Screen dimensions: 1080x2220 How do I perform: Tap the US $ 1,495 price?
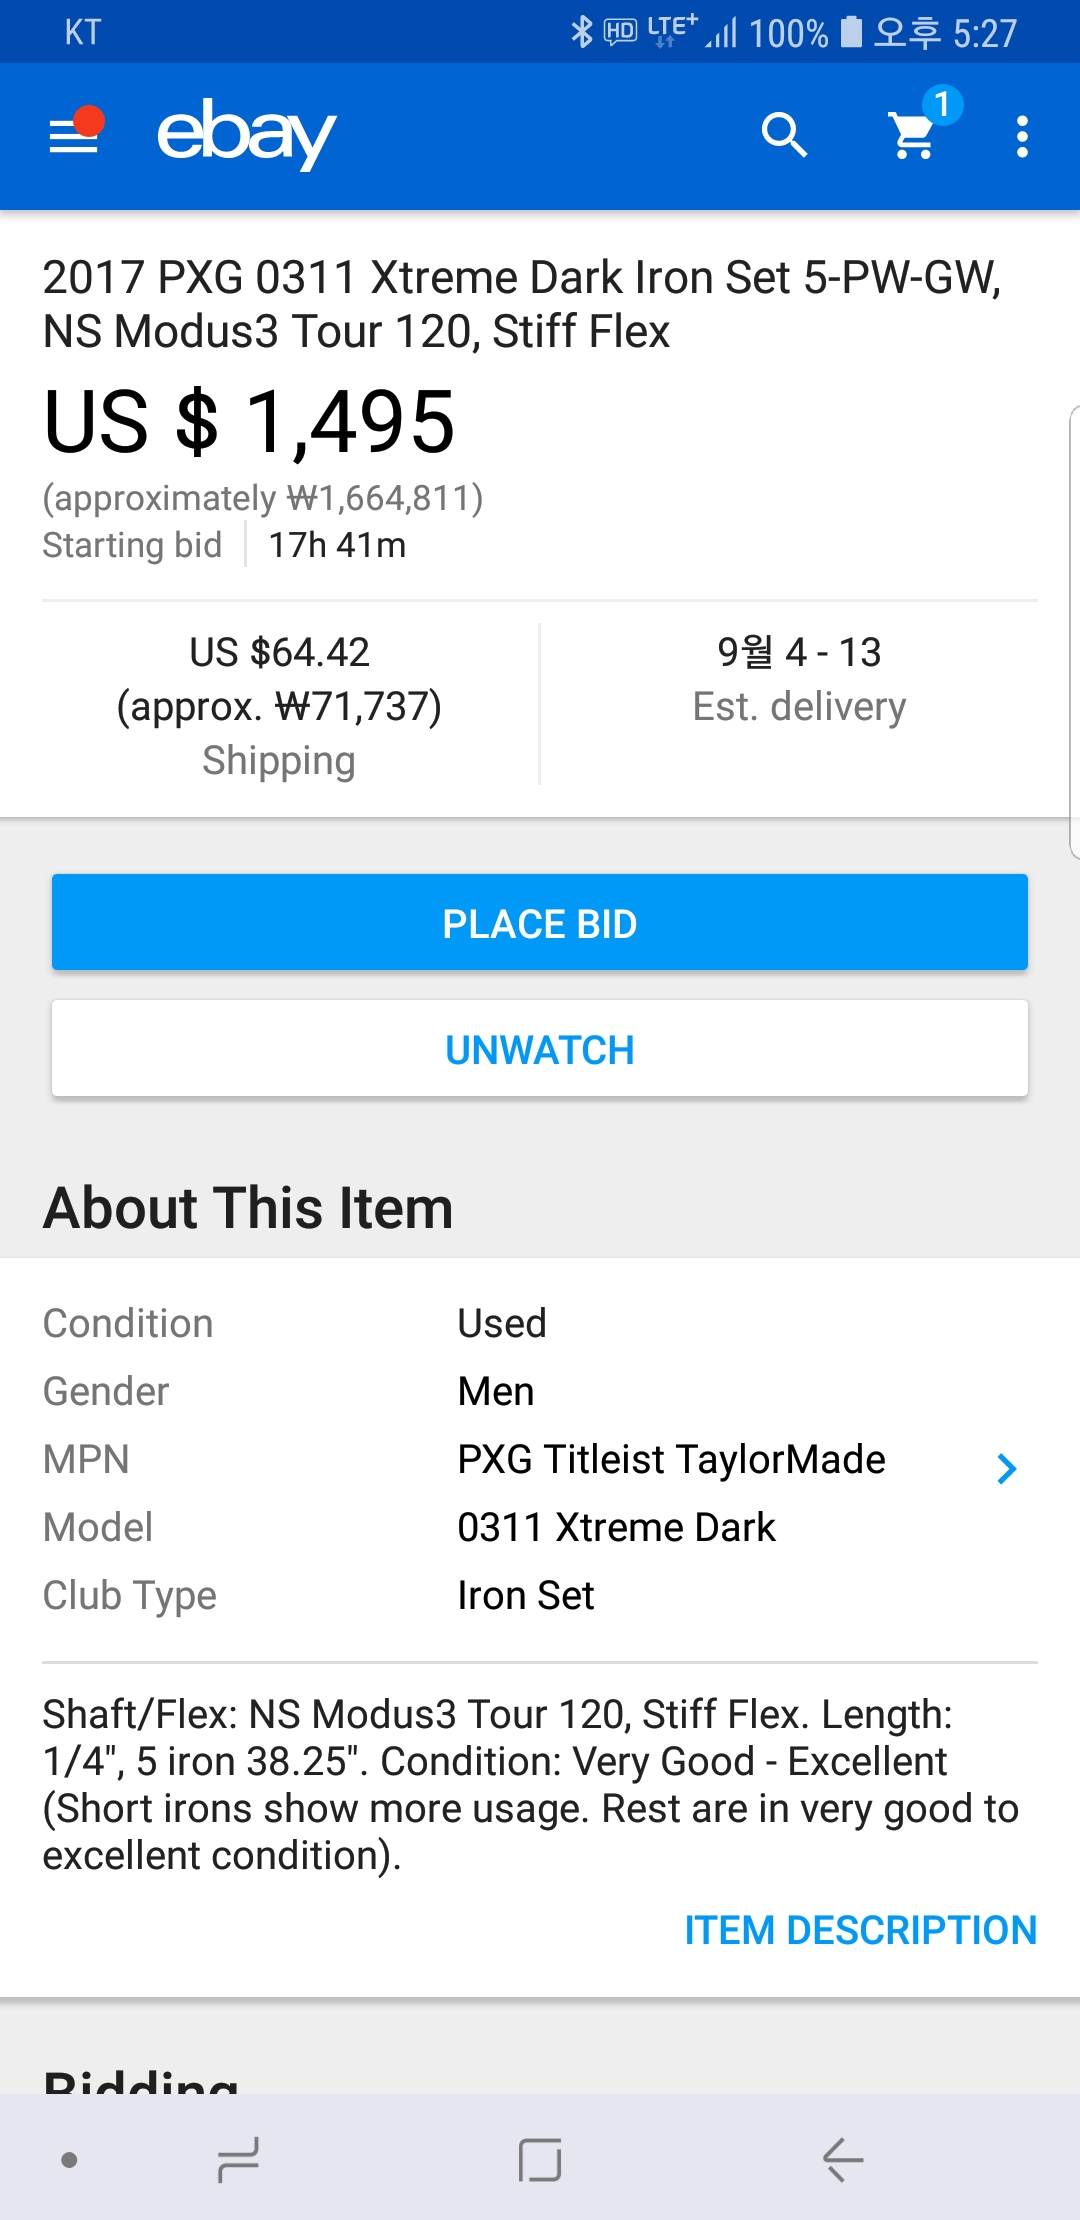tap(250, 422)
